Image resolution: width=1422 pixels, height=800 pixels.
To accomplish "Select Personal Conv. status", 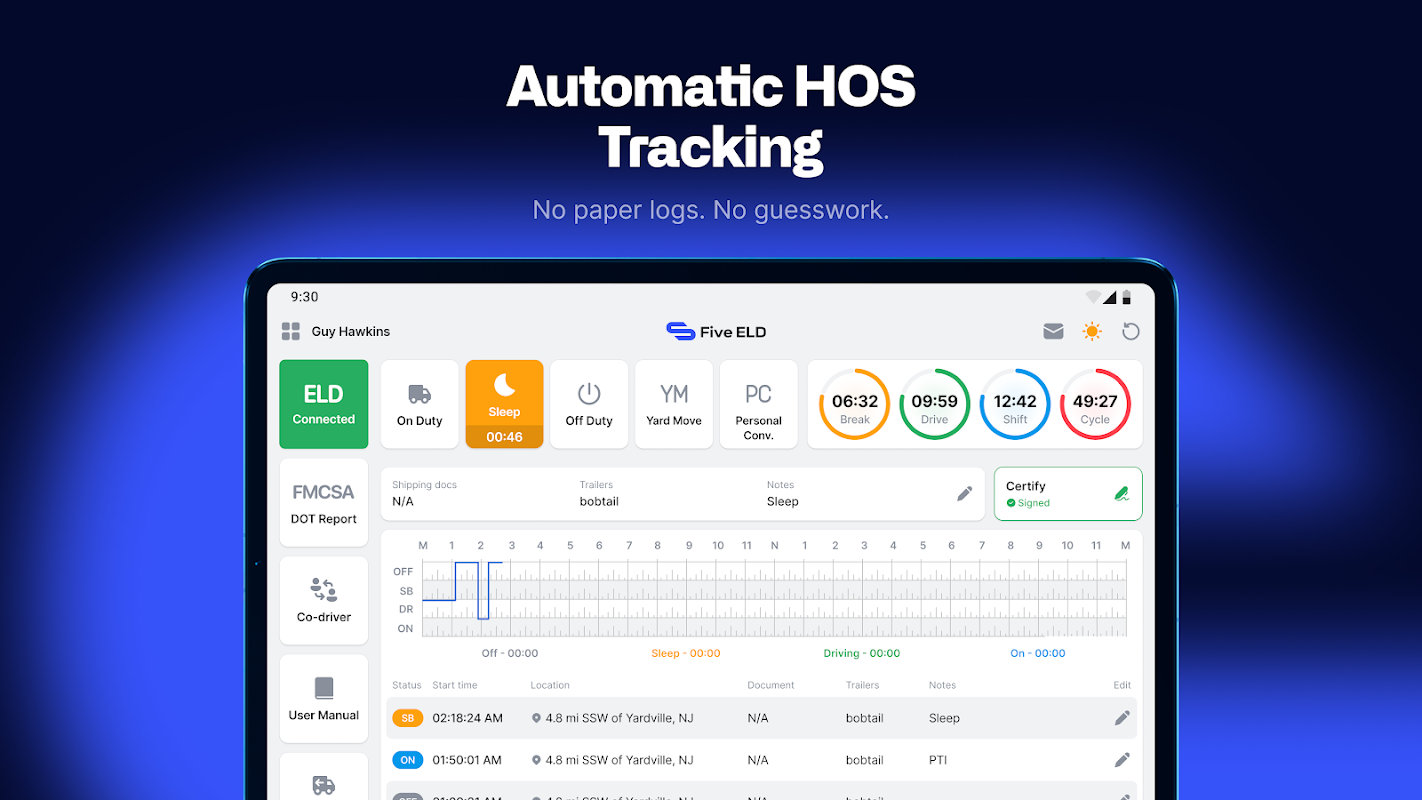I will [x=759, y=404].
